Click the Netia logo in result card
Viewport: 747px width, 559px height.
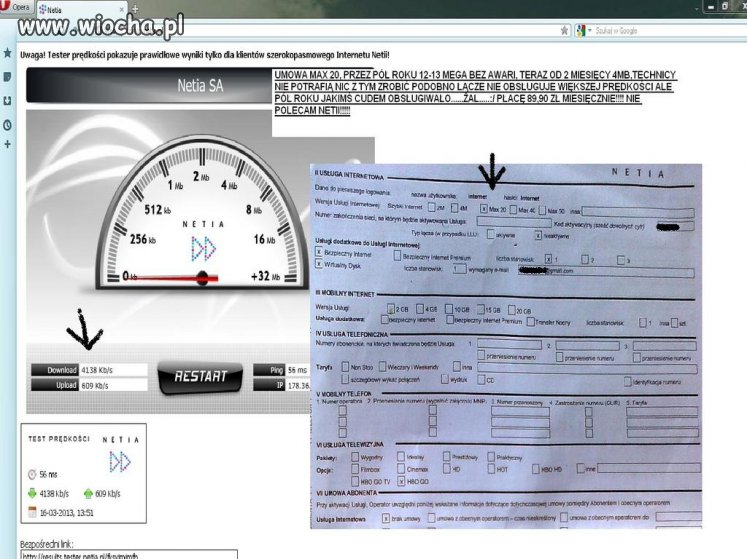[x=120, y=461]
